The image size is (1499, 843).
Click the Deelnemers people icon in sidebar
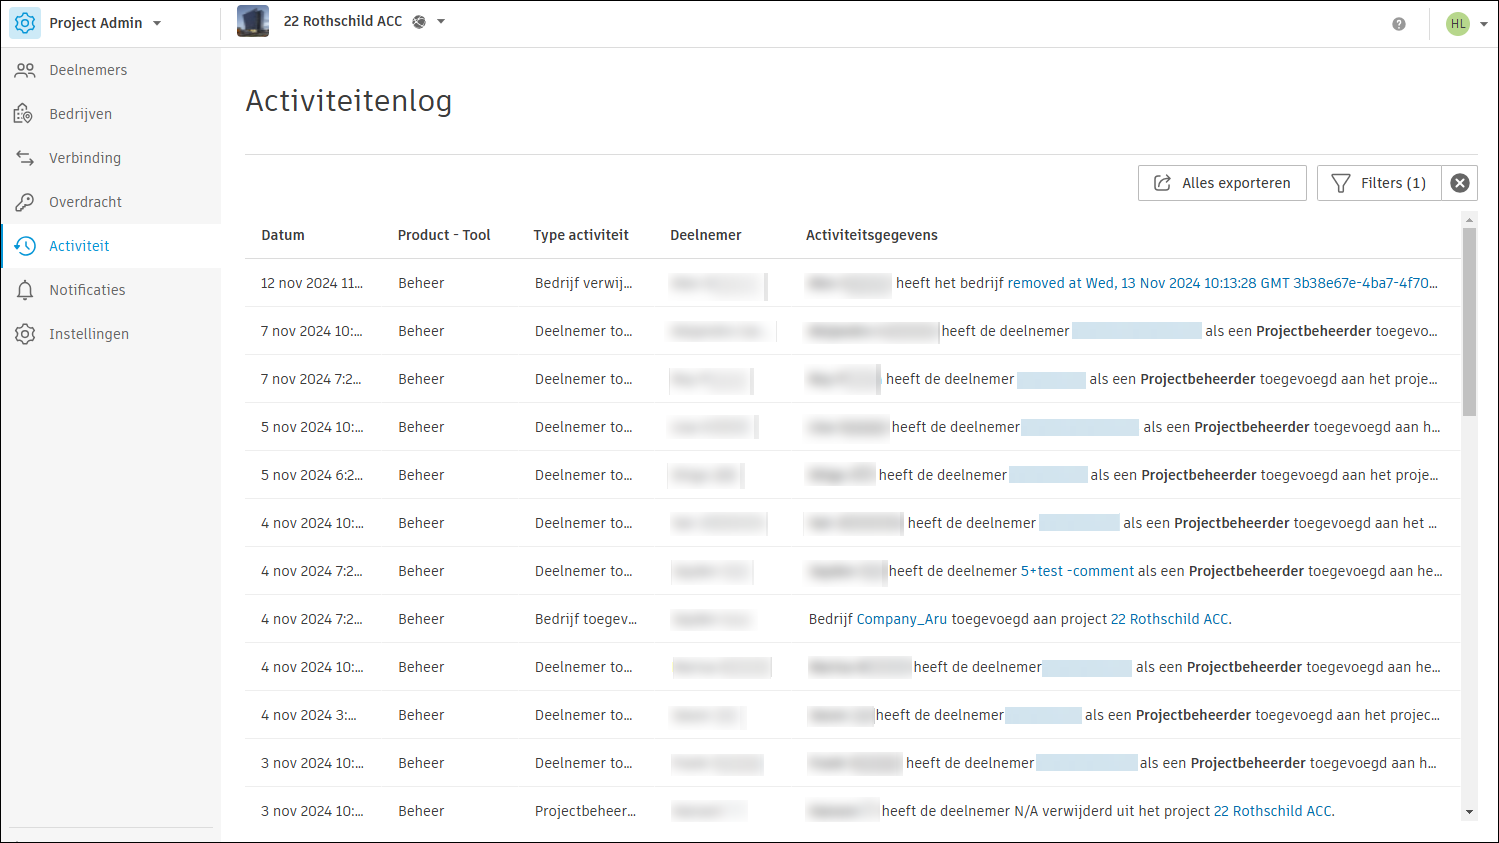pos(25,70)
